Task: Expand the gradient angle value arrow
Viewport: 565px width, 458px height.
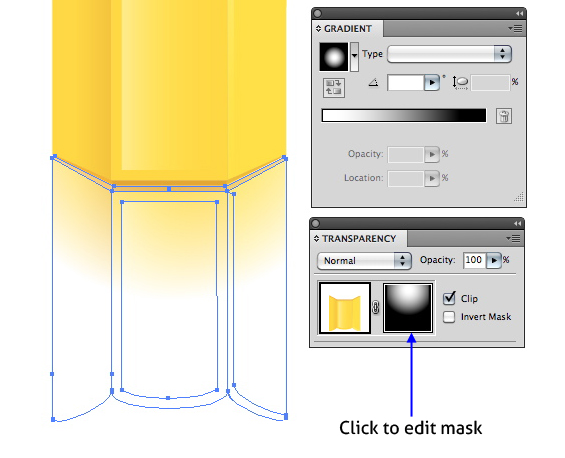Action: [x=432, y=83]
